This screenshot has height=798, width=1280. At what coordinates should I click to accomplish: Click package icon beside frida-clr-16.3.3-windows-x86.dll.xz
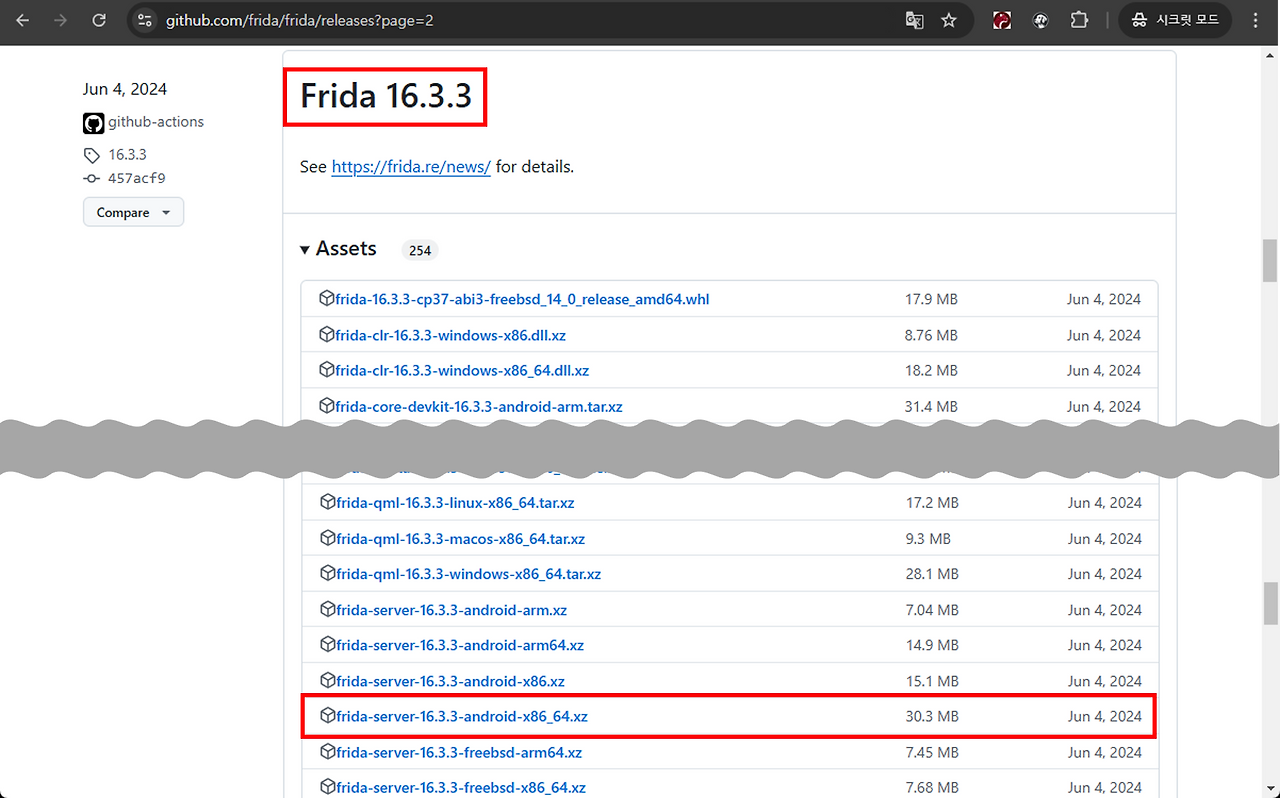point(326,334)
